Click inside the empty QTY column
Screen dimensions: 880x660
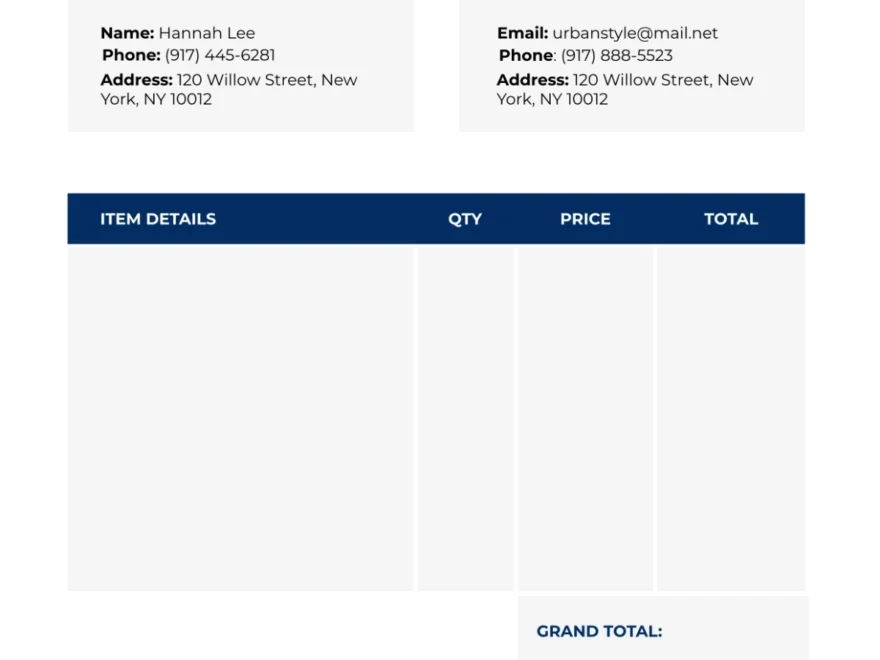tap(465, 418)
